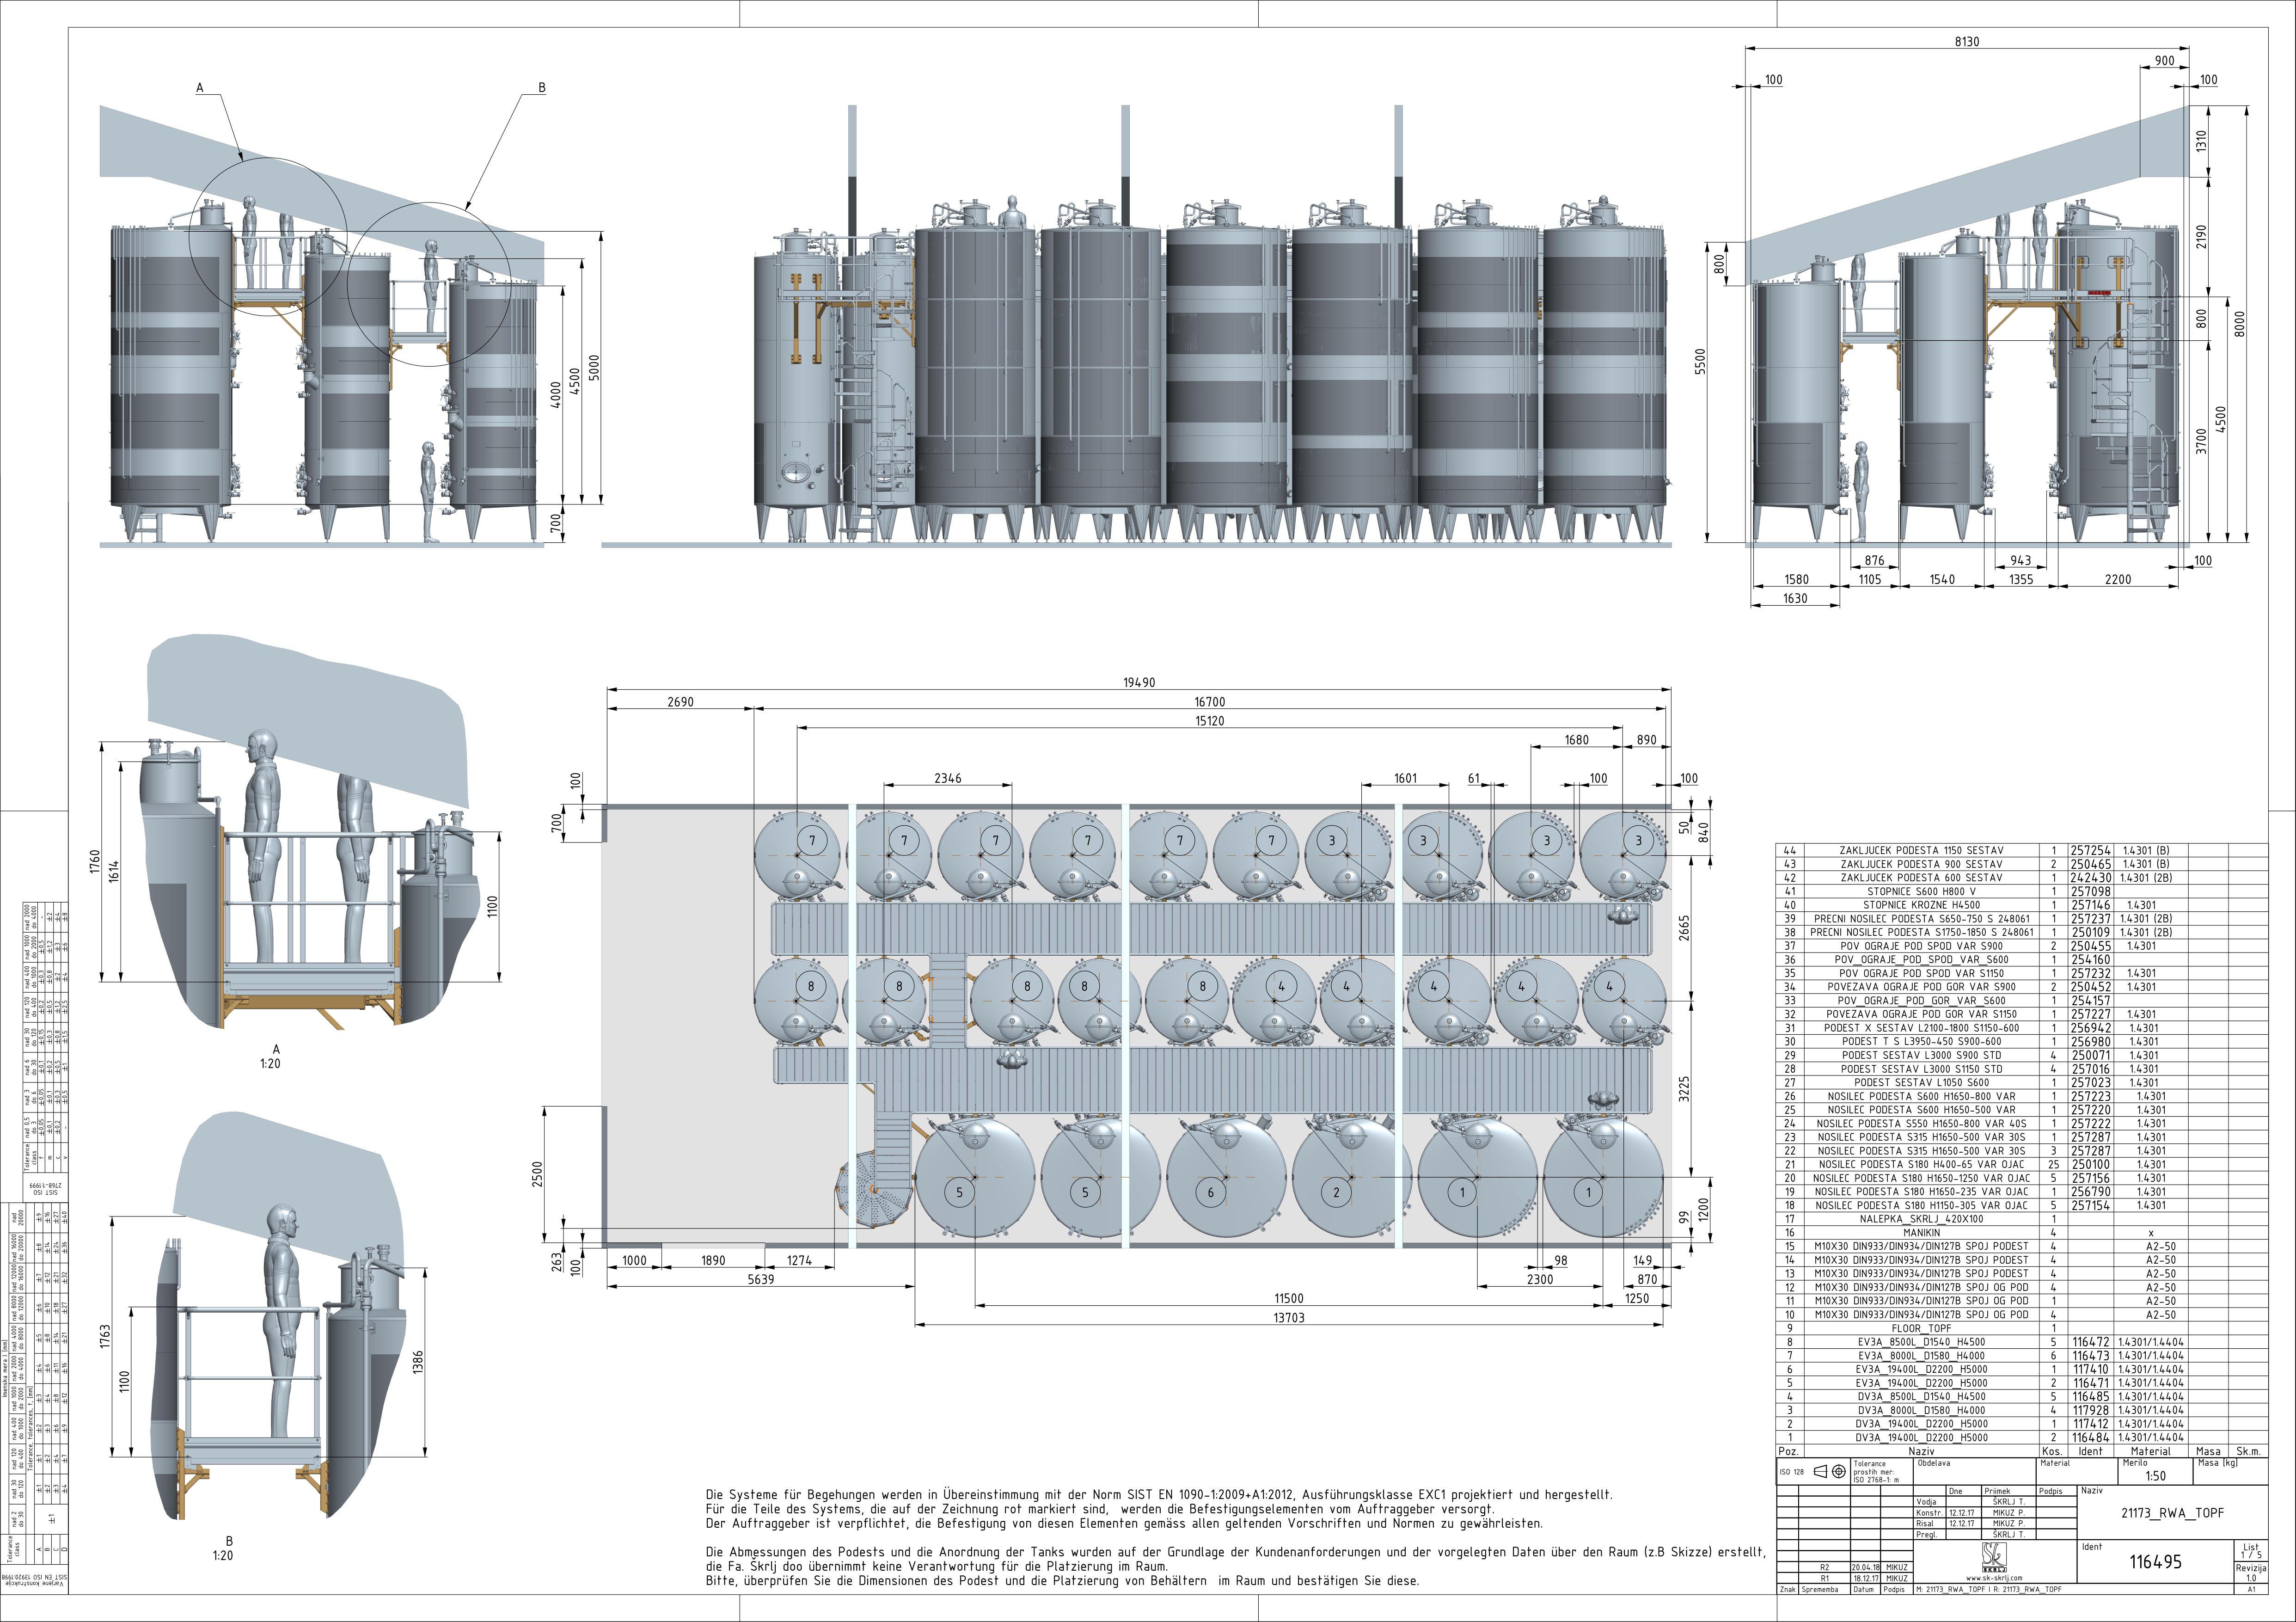Click detail callout label B in the top-left elevation
2296x1622 pixels.
542,88
